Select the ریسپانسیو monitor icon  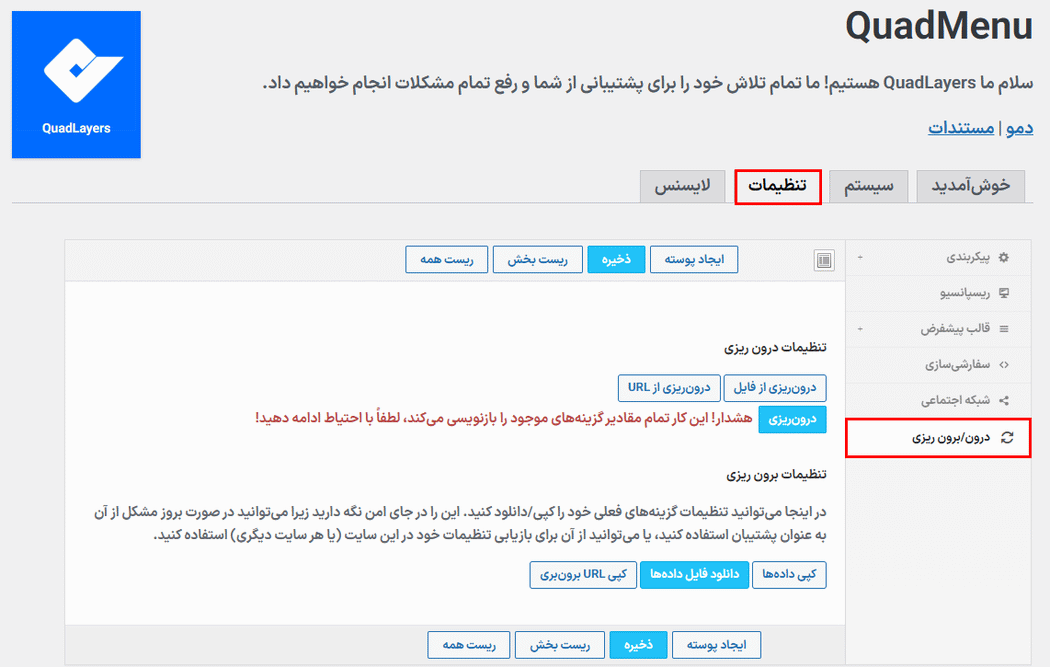1004,292
